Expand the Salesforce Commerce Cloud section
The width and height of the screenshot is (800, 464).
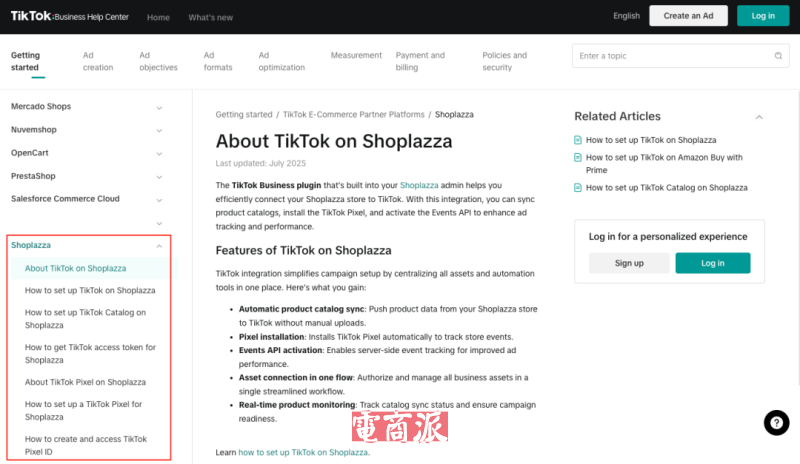click(x=159, y=199)
